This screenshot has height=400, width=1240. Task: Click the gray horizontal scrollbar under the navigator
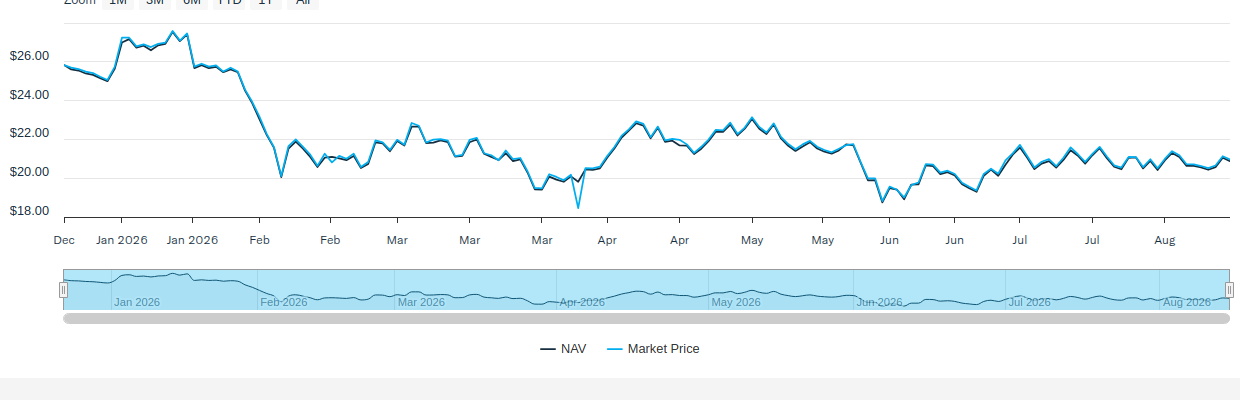[646, 318]
